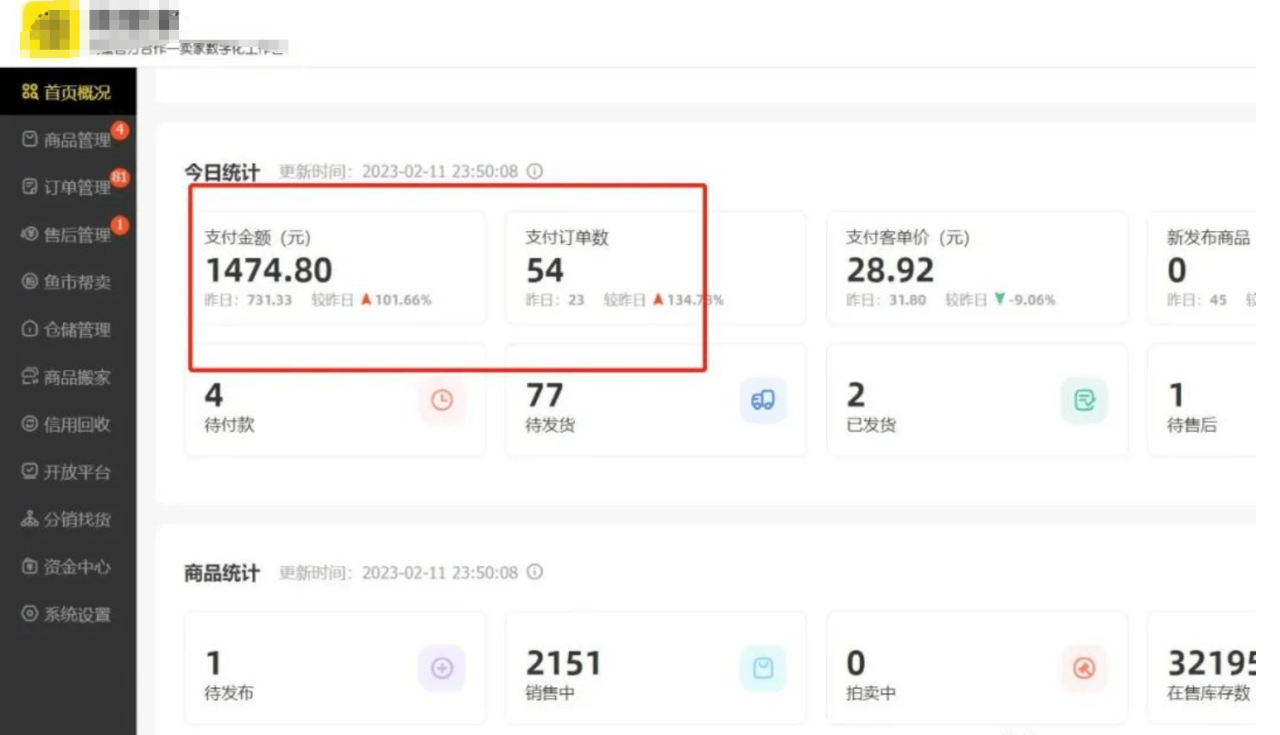
Task: Click the truck icon on 待发货 card
Action: (763, 401)
